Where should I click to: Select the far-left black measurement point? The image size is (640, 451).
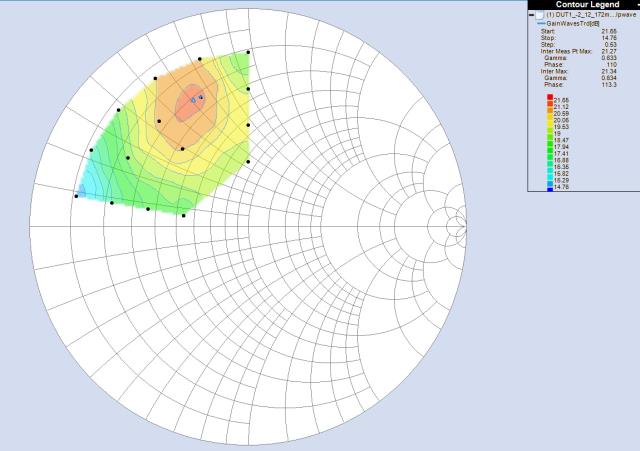[x=76, y=196]
